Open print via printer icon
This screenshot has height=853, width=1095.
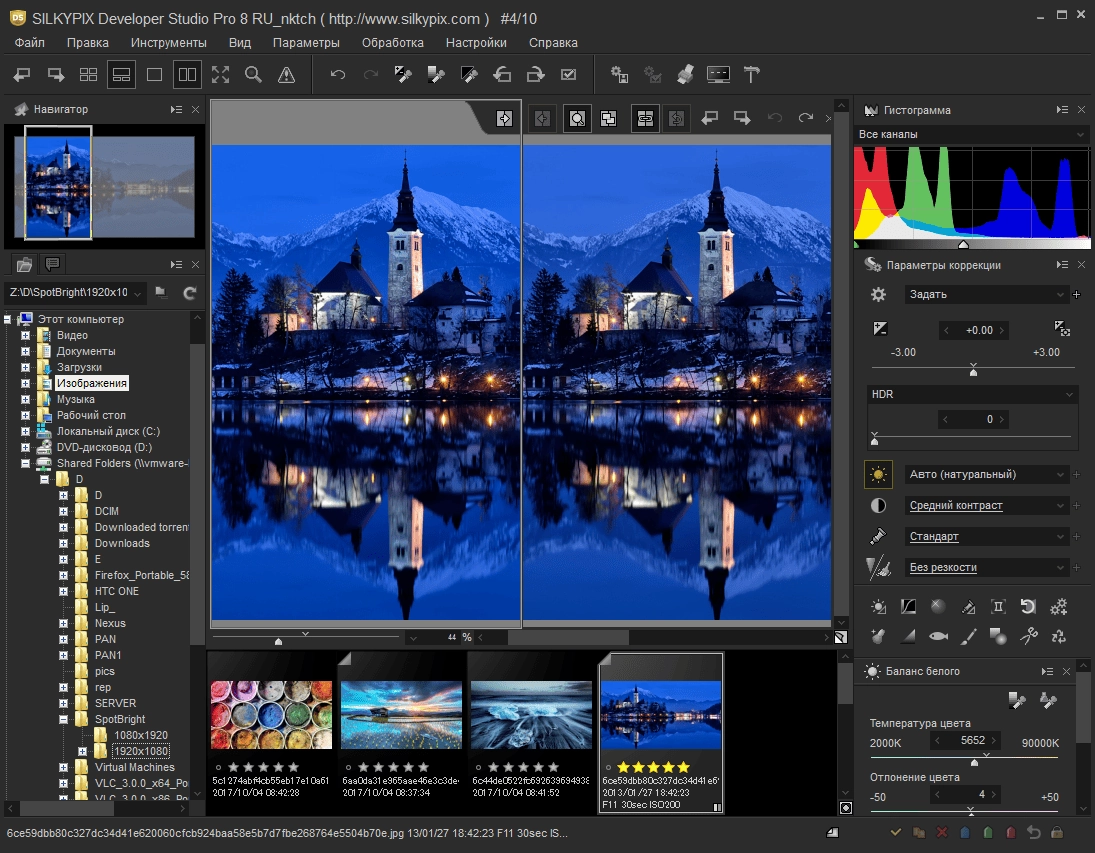click(685, 75)
